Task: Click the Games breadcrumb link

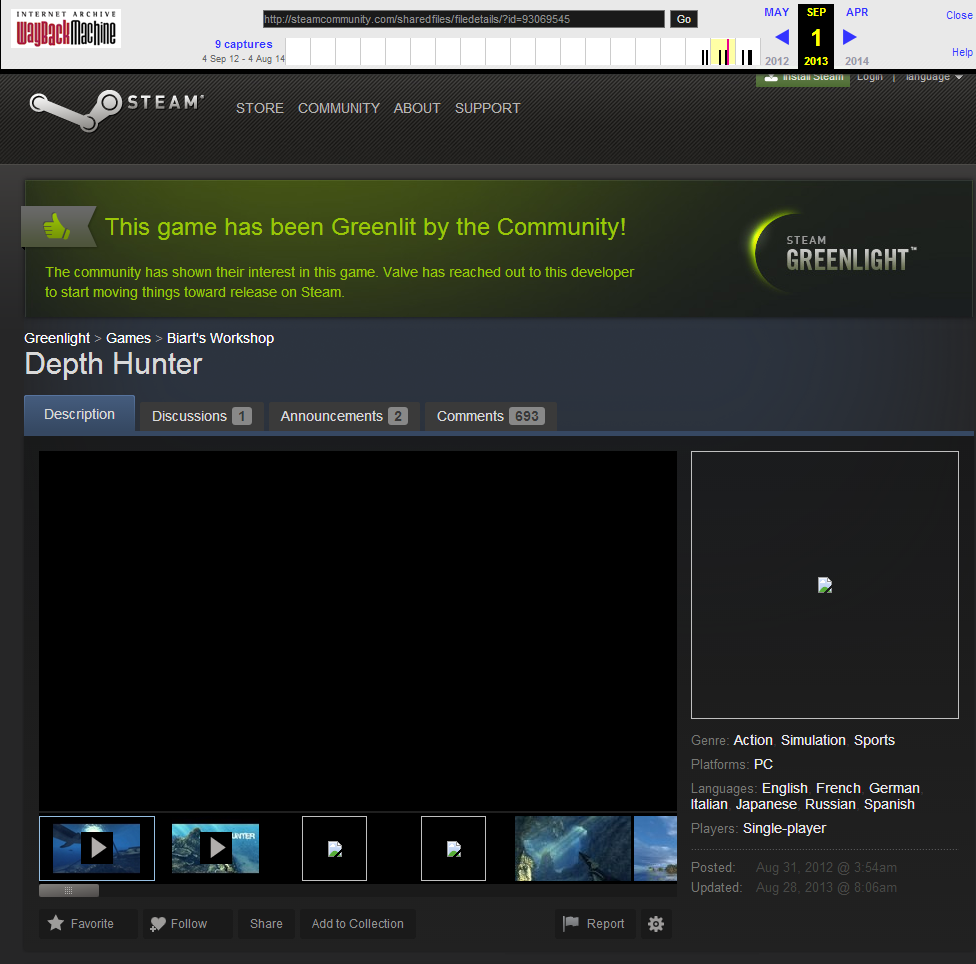Action: click(128, 338)
